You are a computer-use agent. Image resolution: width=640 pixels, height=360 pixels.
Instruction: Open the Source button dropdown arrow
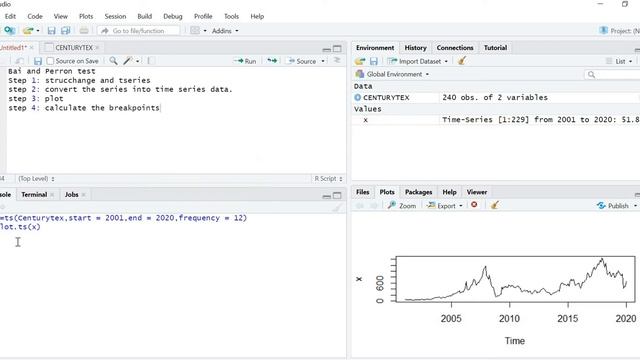(x=323, y=61)
